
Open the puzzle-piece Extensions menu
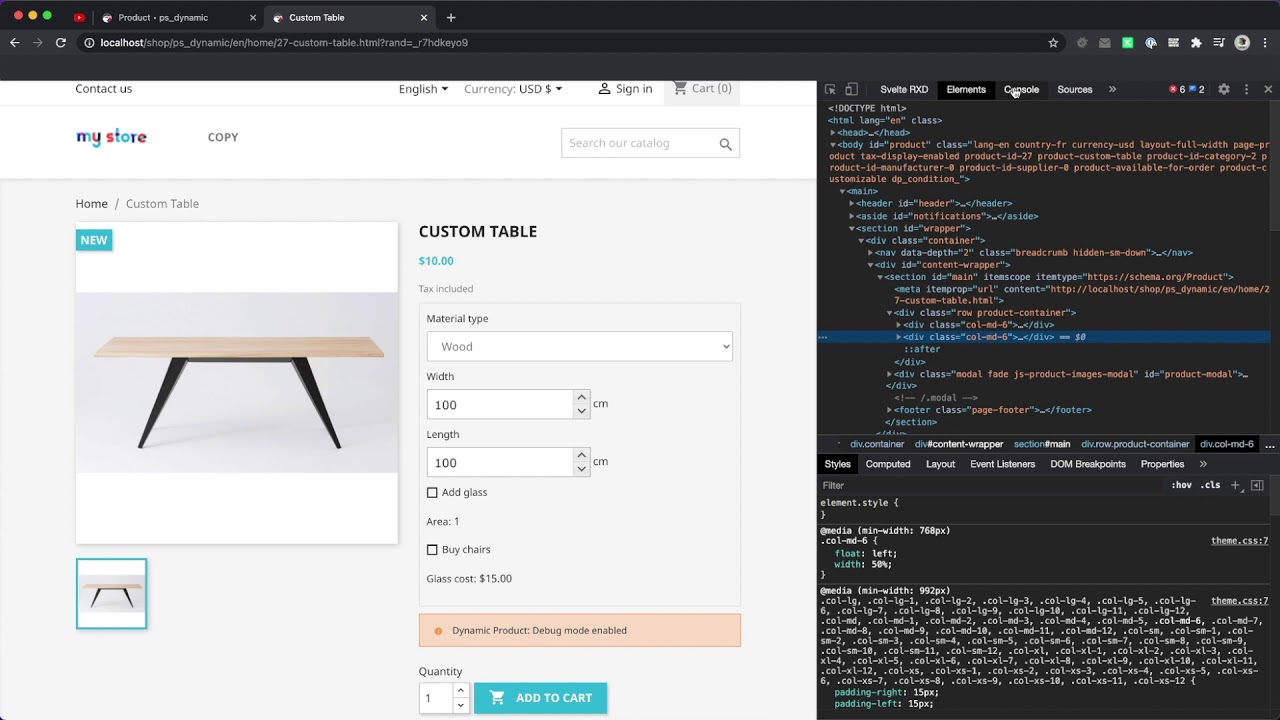click(1196, 43)
